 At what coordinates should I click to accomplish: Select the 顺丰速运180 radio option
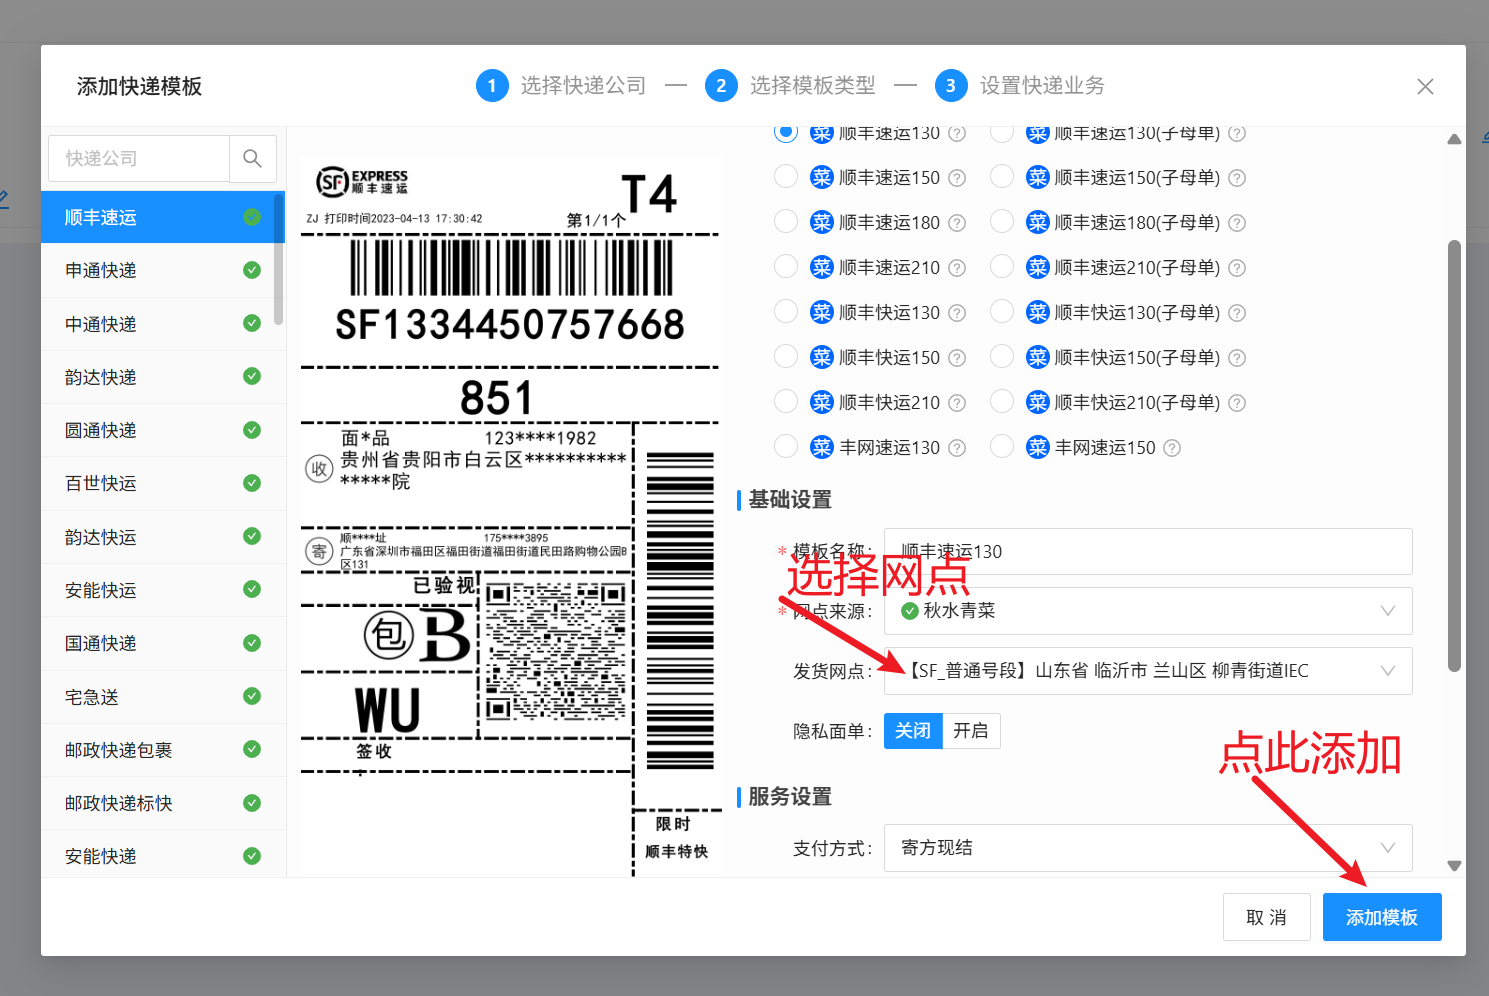tap(786, 222)
